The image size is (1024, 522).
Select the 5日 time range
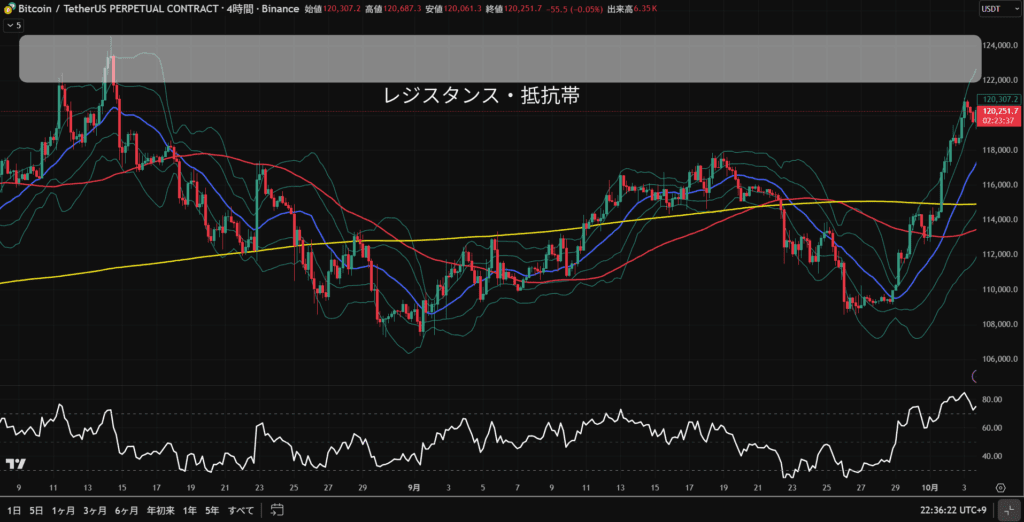click(x=37, y=510)
